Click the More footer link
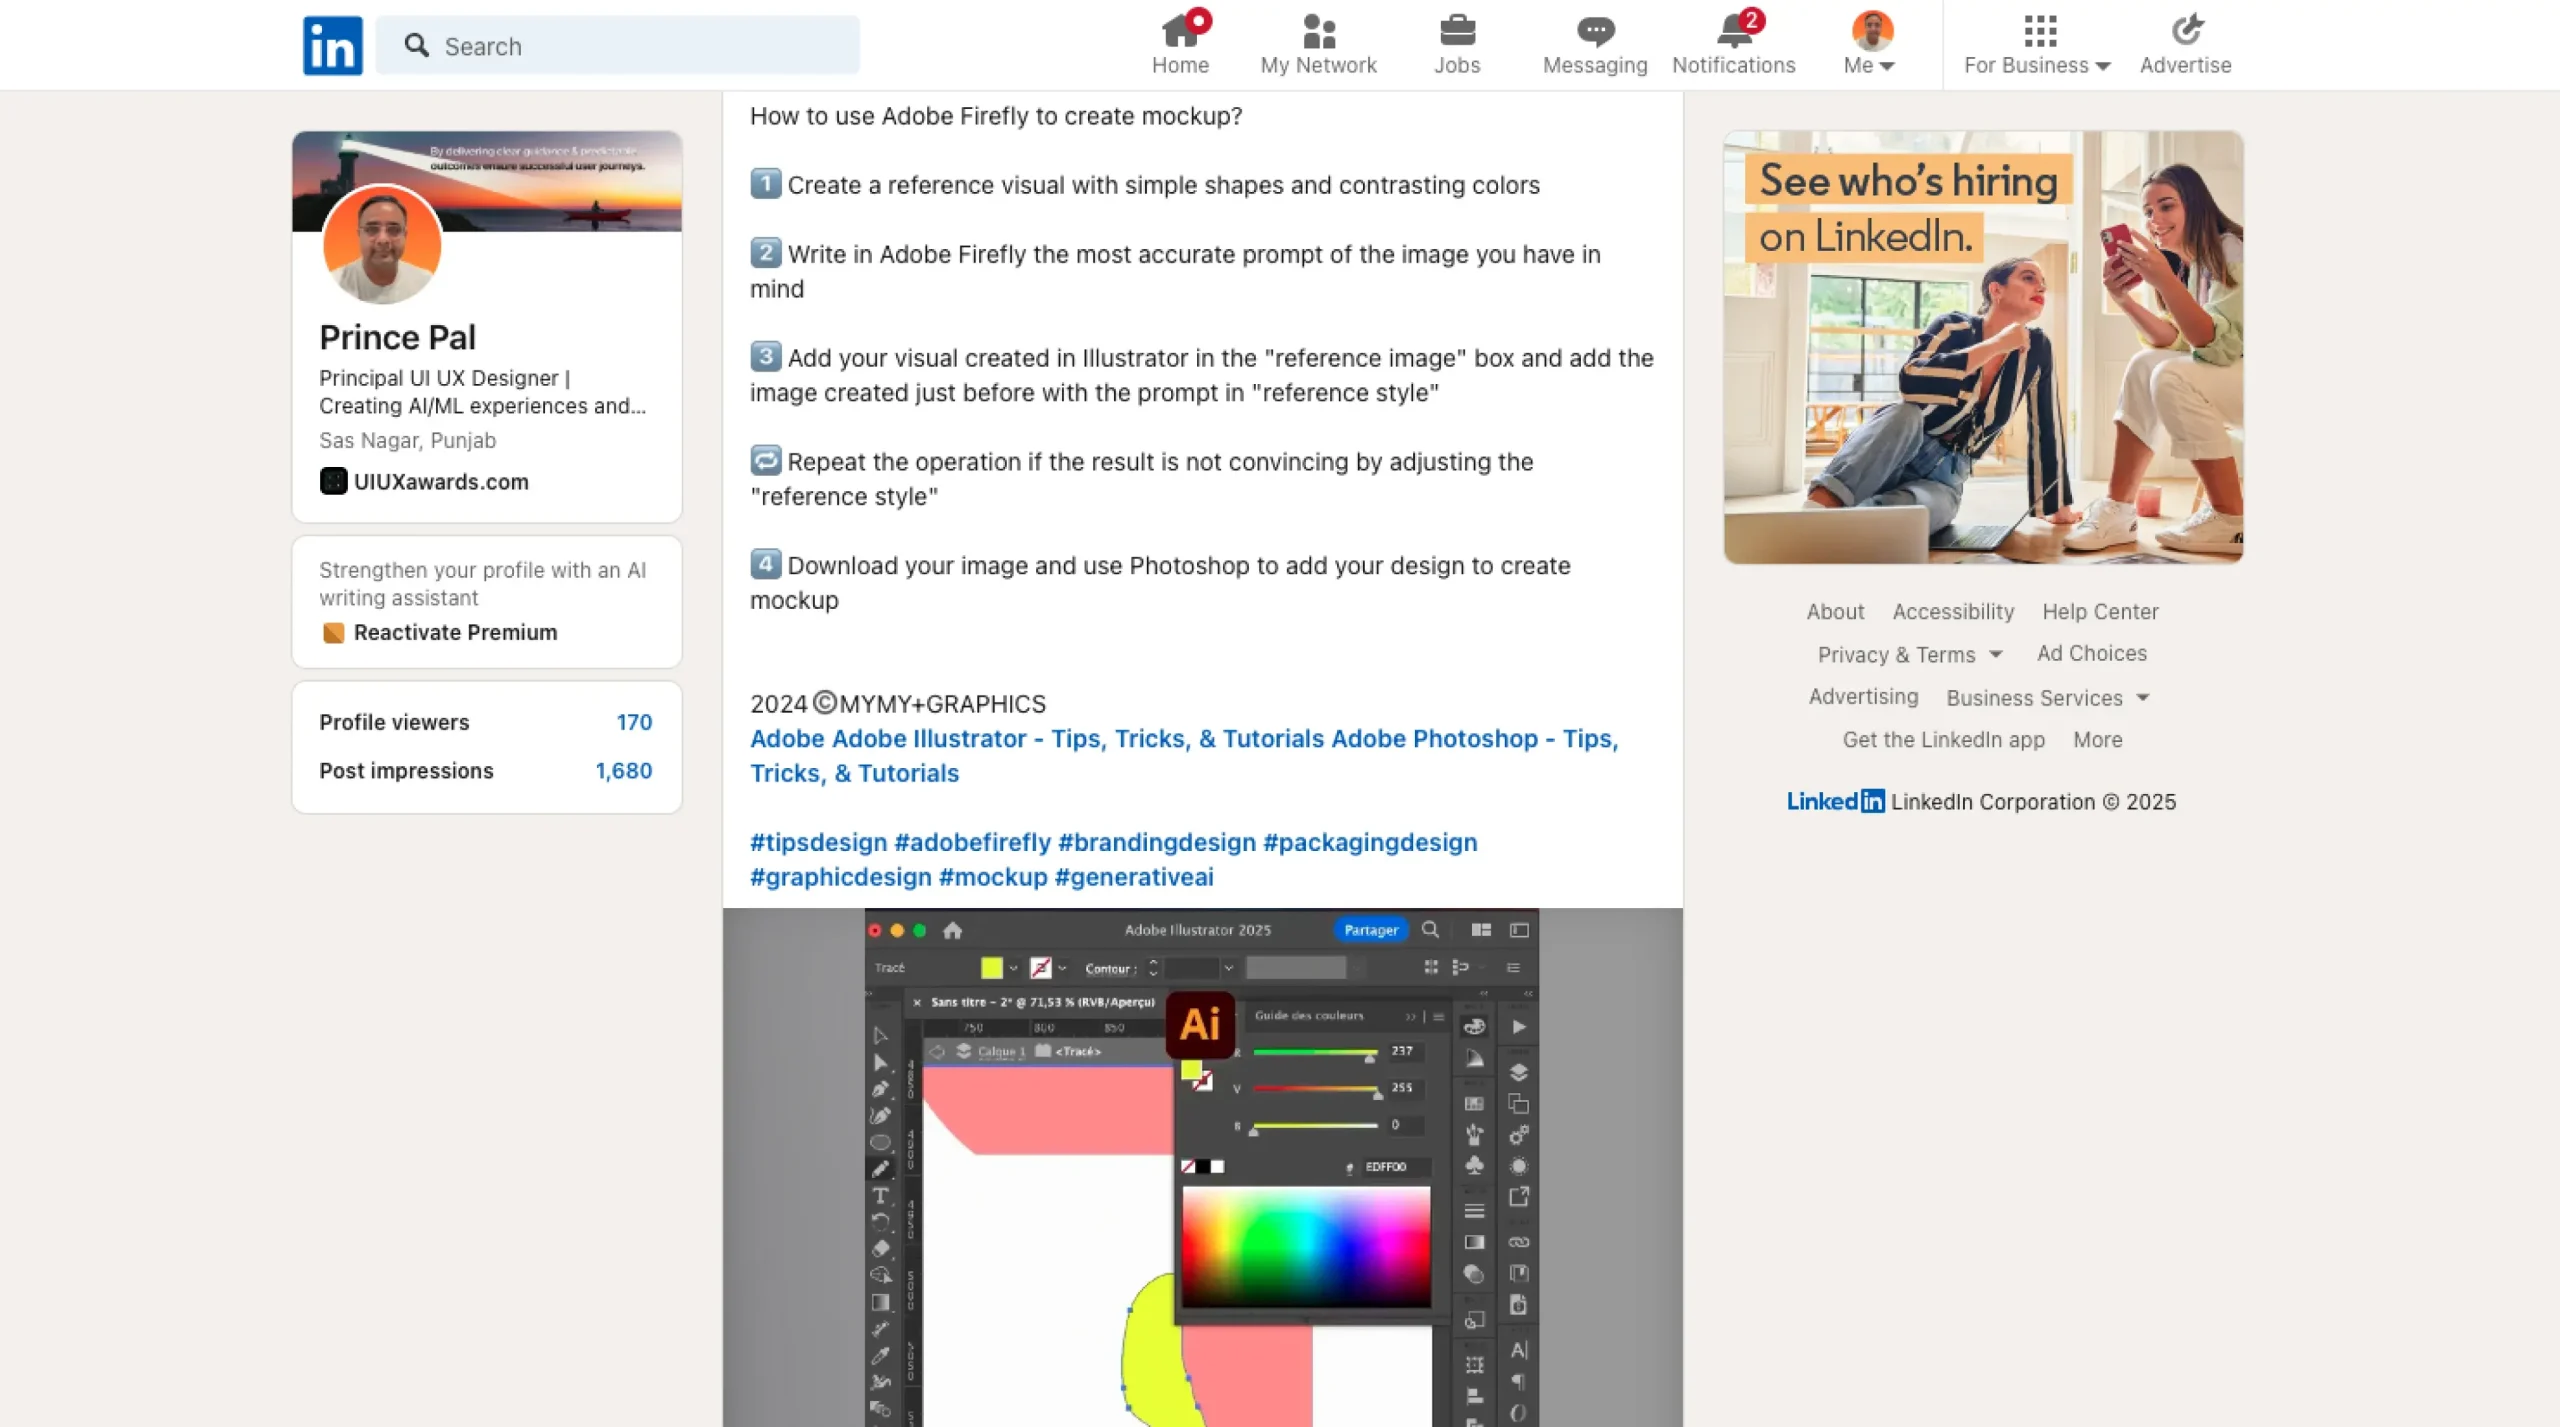 2097,739
